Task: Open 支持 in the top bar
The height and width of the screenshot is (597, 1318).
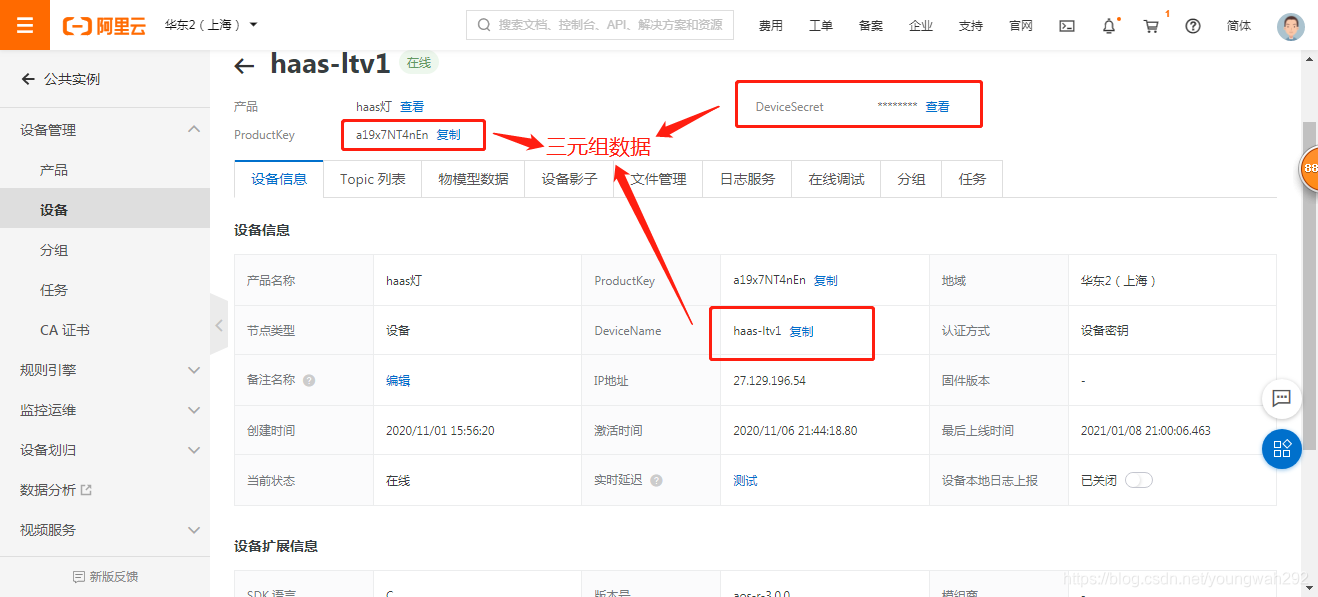Action: point(970,26)
